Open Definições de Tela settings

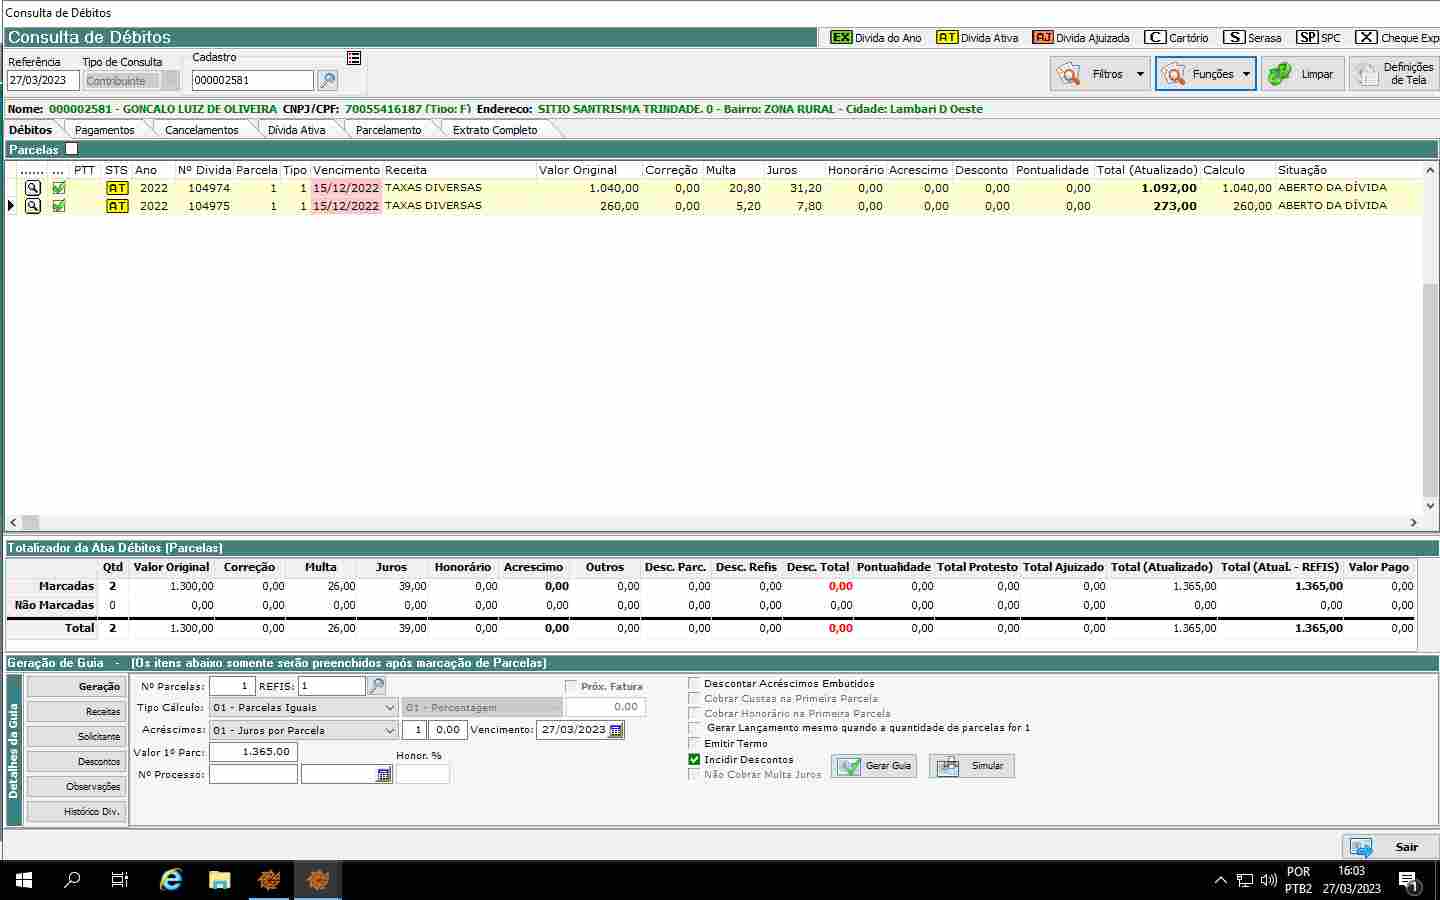point(1394,74)
